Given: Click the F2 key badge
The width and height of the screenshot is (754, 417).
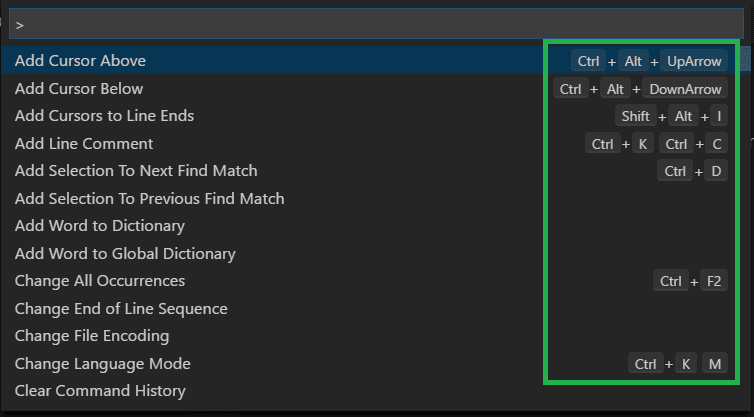Looking at the screenshot, I should coord(714,281).
